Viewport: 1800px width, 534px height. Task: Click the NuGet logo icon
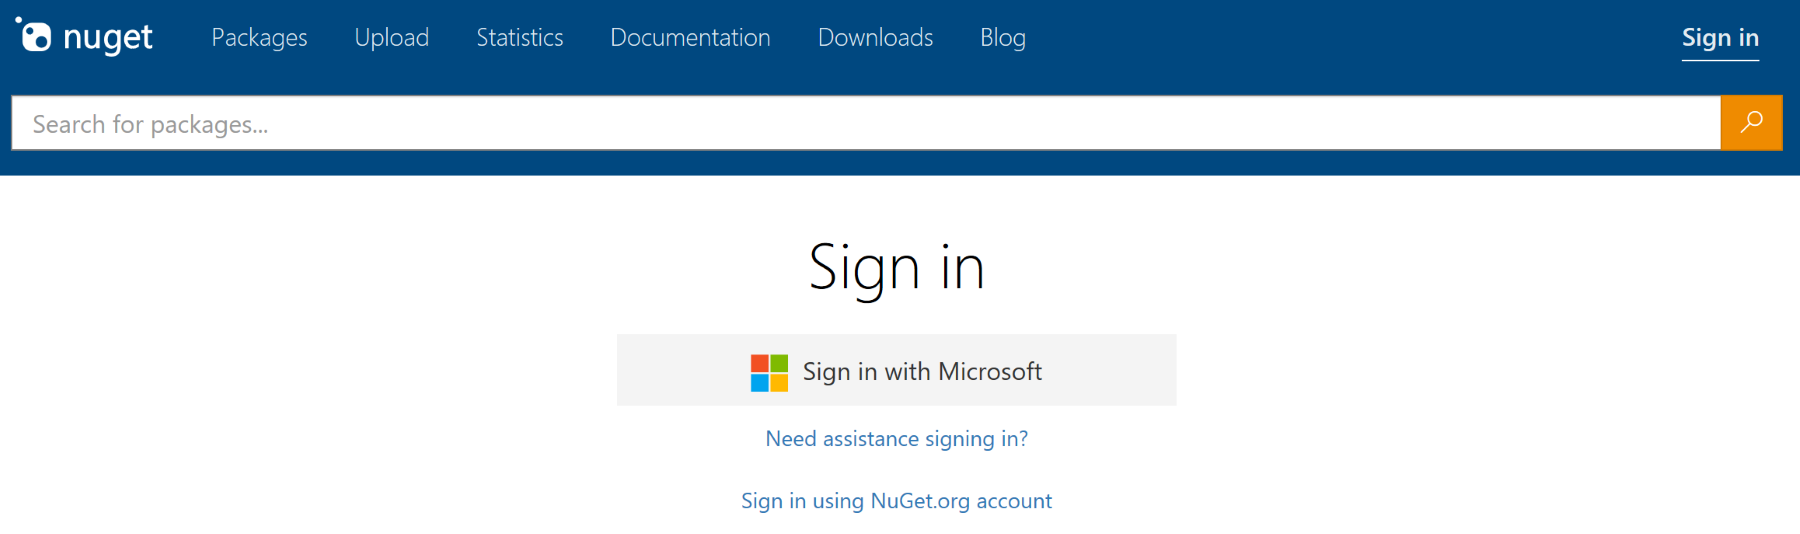[34, 35]
